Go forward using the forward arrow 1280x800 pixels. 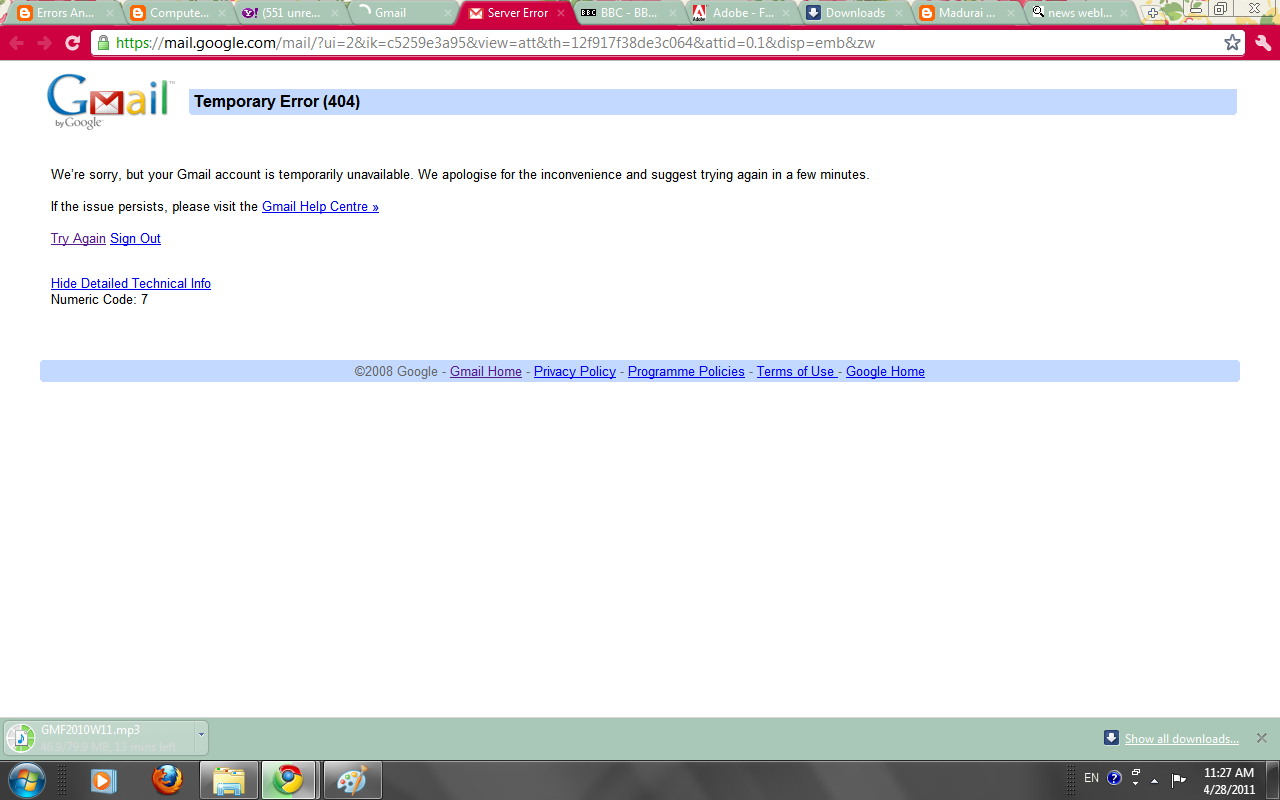coord(44,43)
